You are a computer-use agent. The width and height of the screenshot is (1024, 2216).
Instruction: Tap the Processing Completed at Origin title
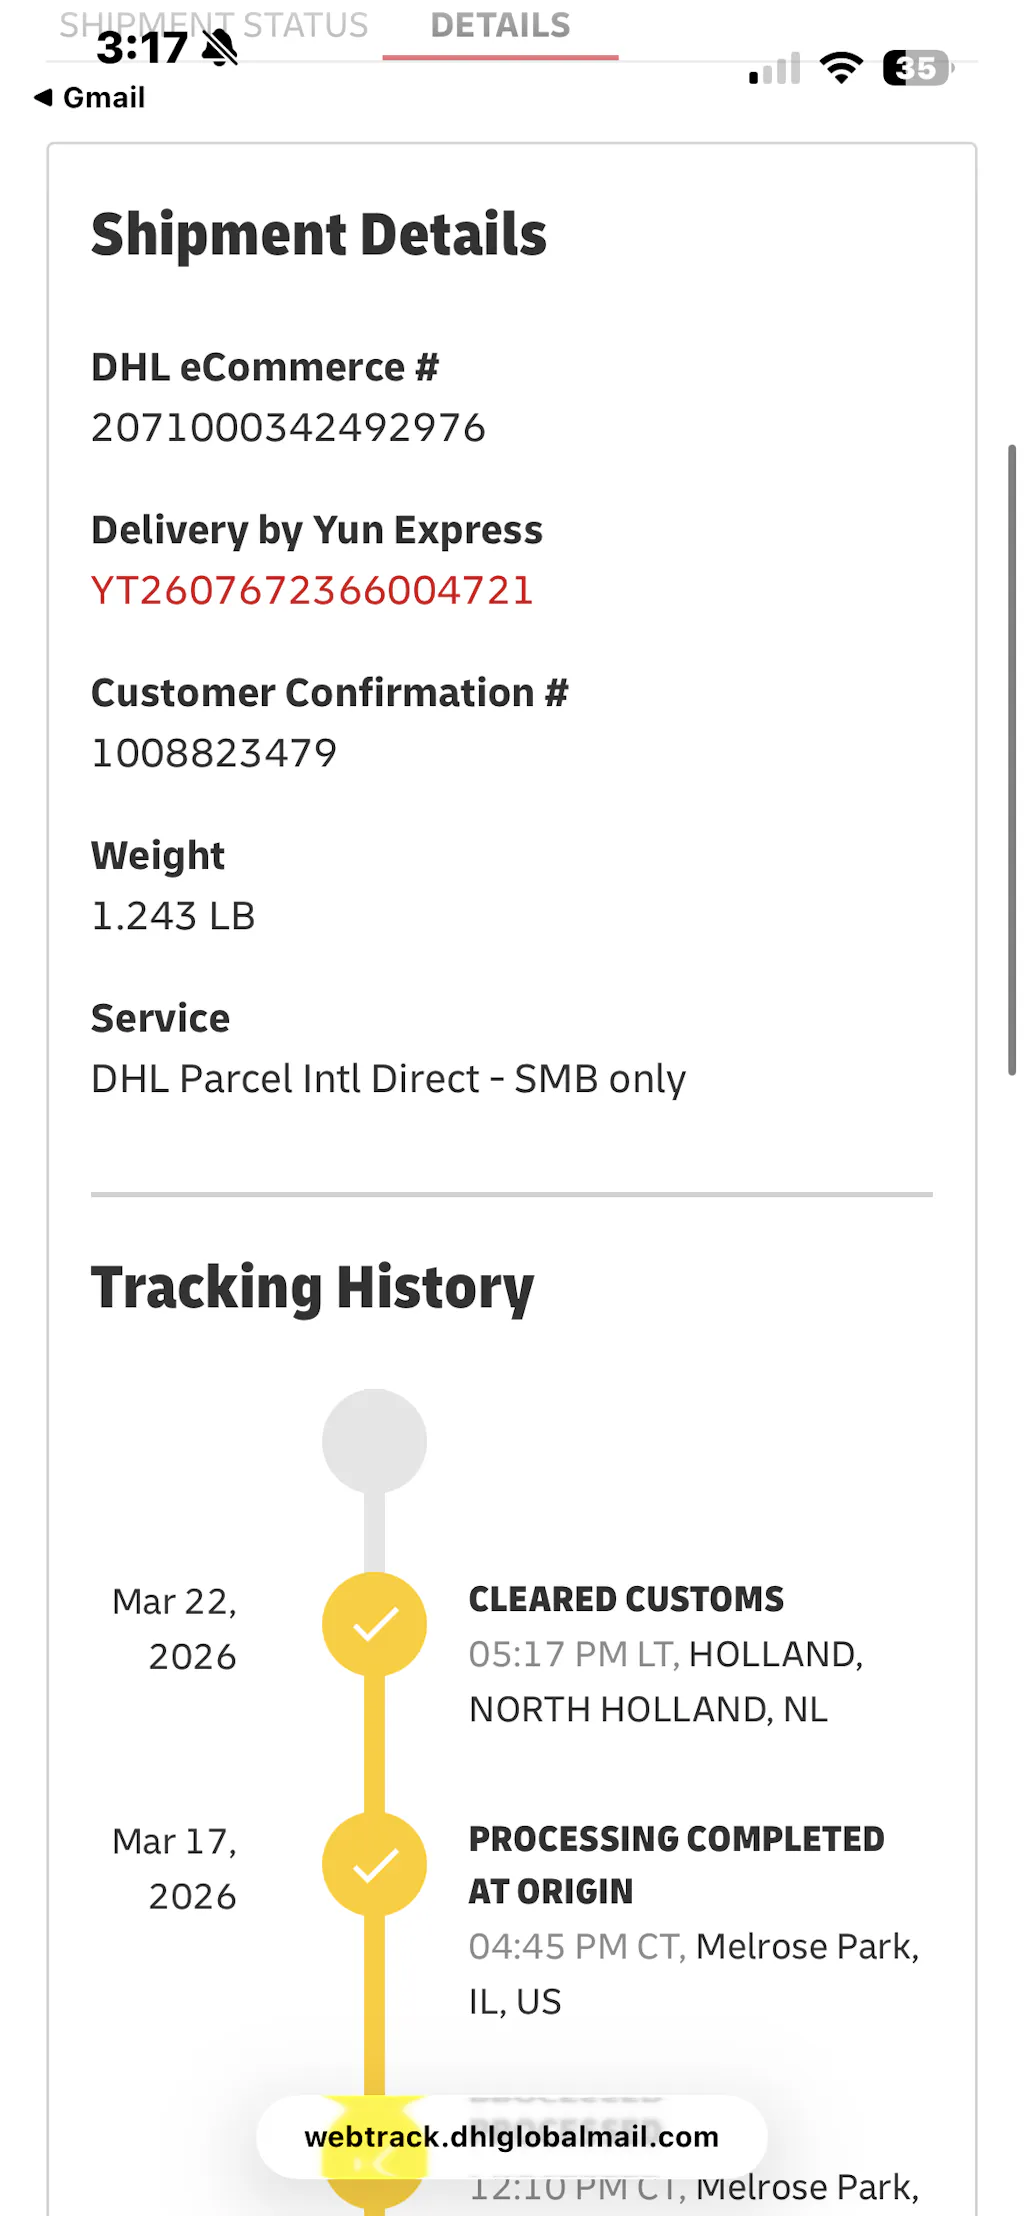pyautogui.click(x=676, y=1864)
